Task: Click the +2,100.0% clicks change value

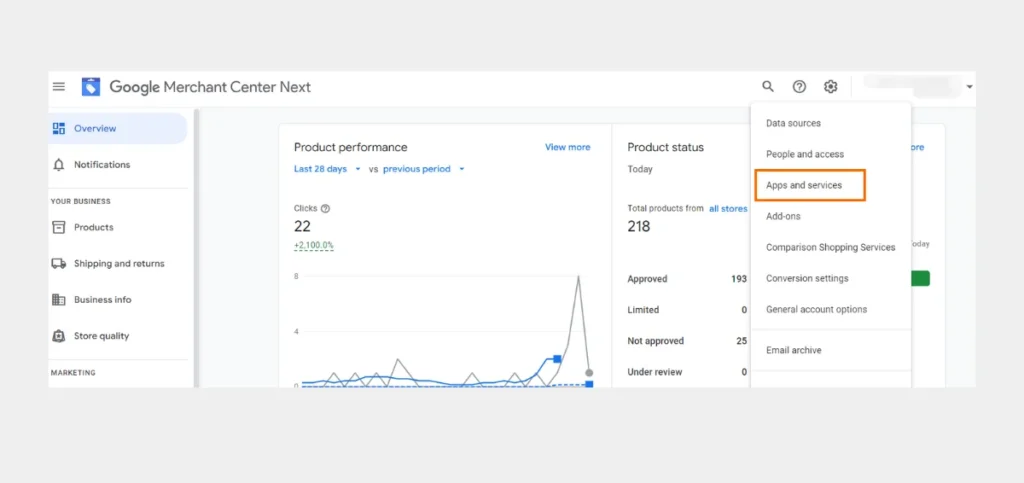Action: [x=313, y=245]
